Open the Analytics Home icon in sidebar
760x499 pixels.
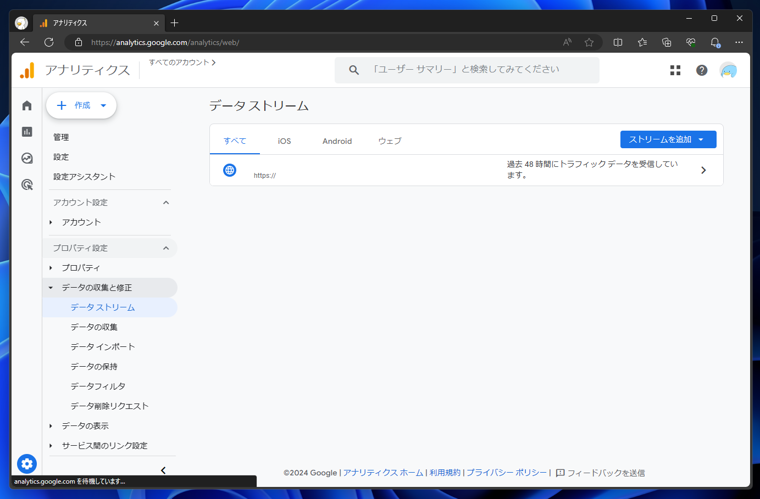click(27, 106)
